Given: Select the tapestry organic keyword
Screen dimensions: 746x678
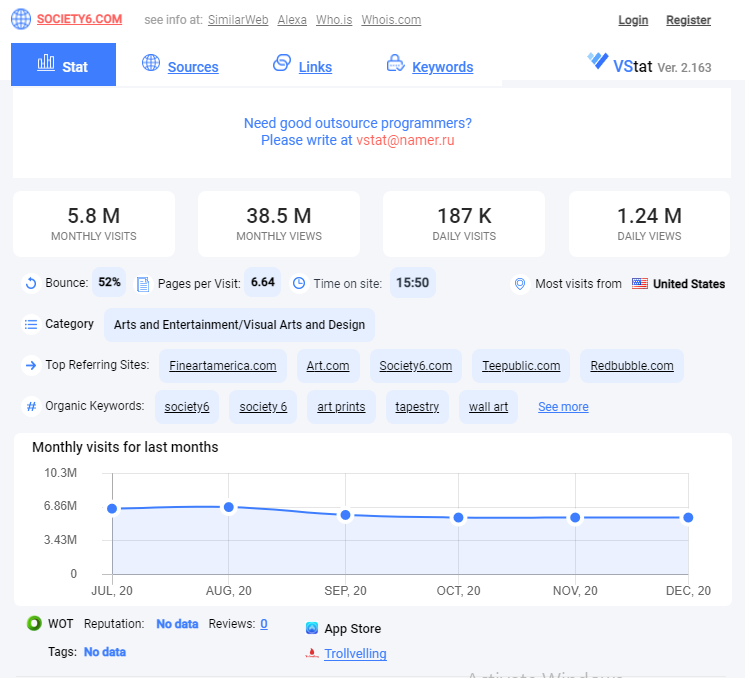Looking at the screenshot, I should pyautogui.click(x=417, y=407).
